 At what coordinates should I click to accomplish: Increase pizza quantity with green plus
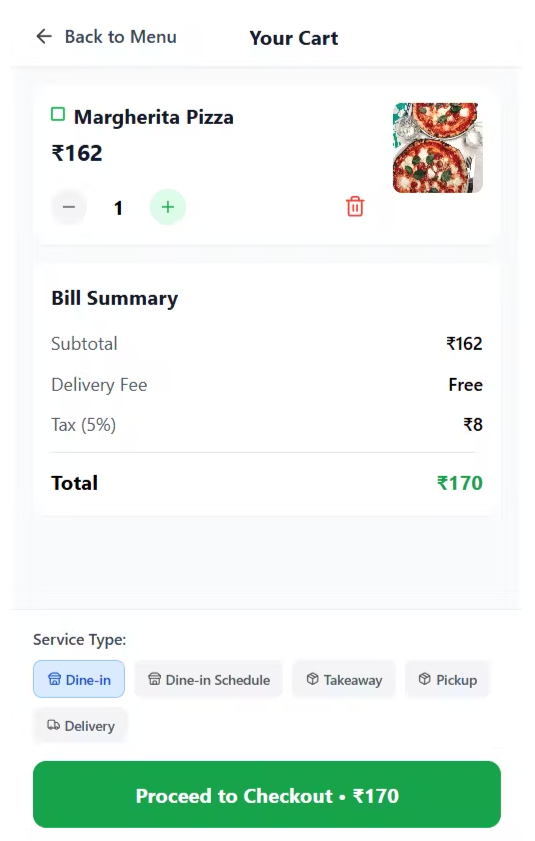point(168,207)
